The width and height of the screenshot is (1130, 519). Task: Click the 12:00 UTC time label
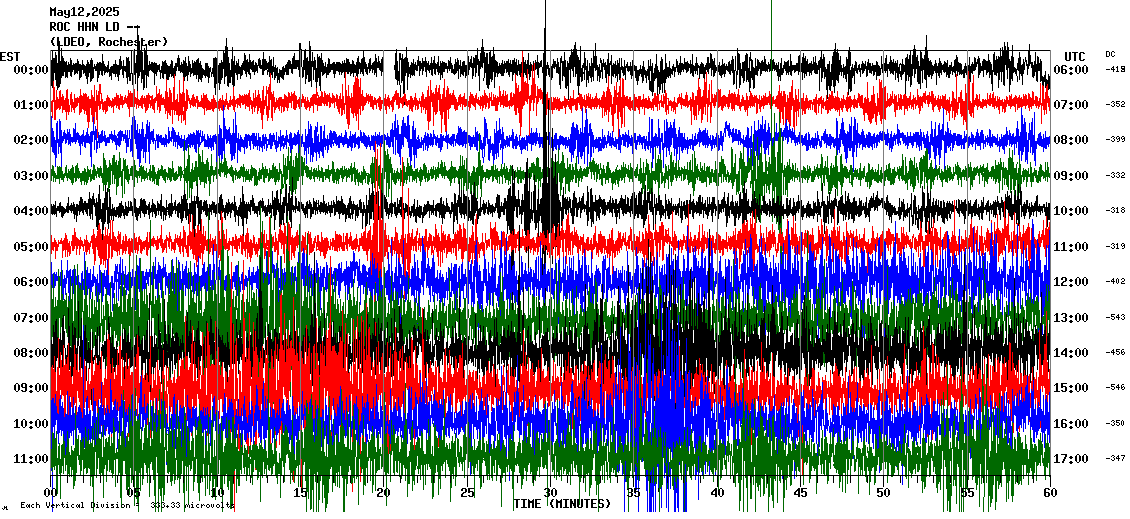[1071, 282]
